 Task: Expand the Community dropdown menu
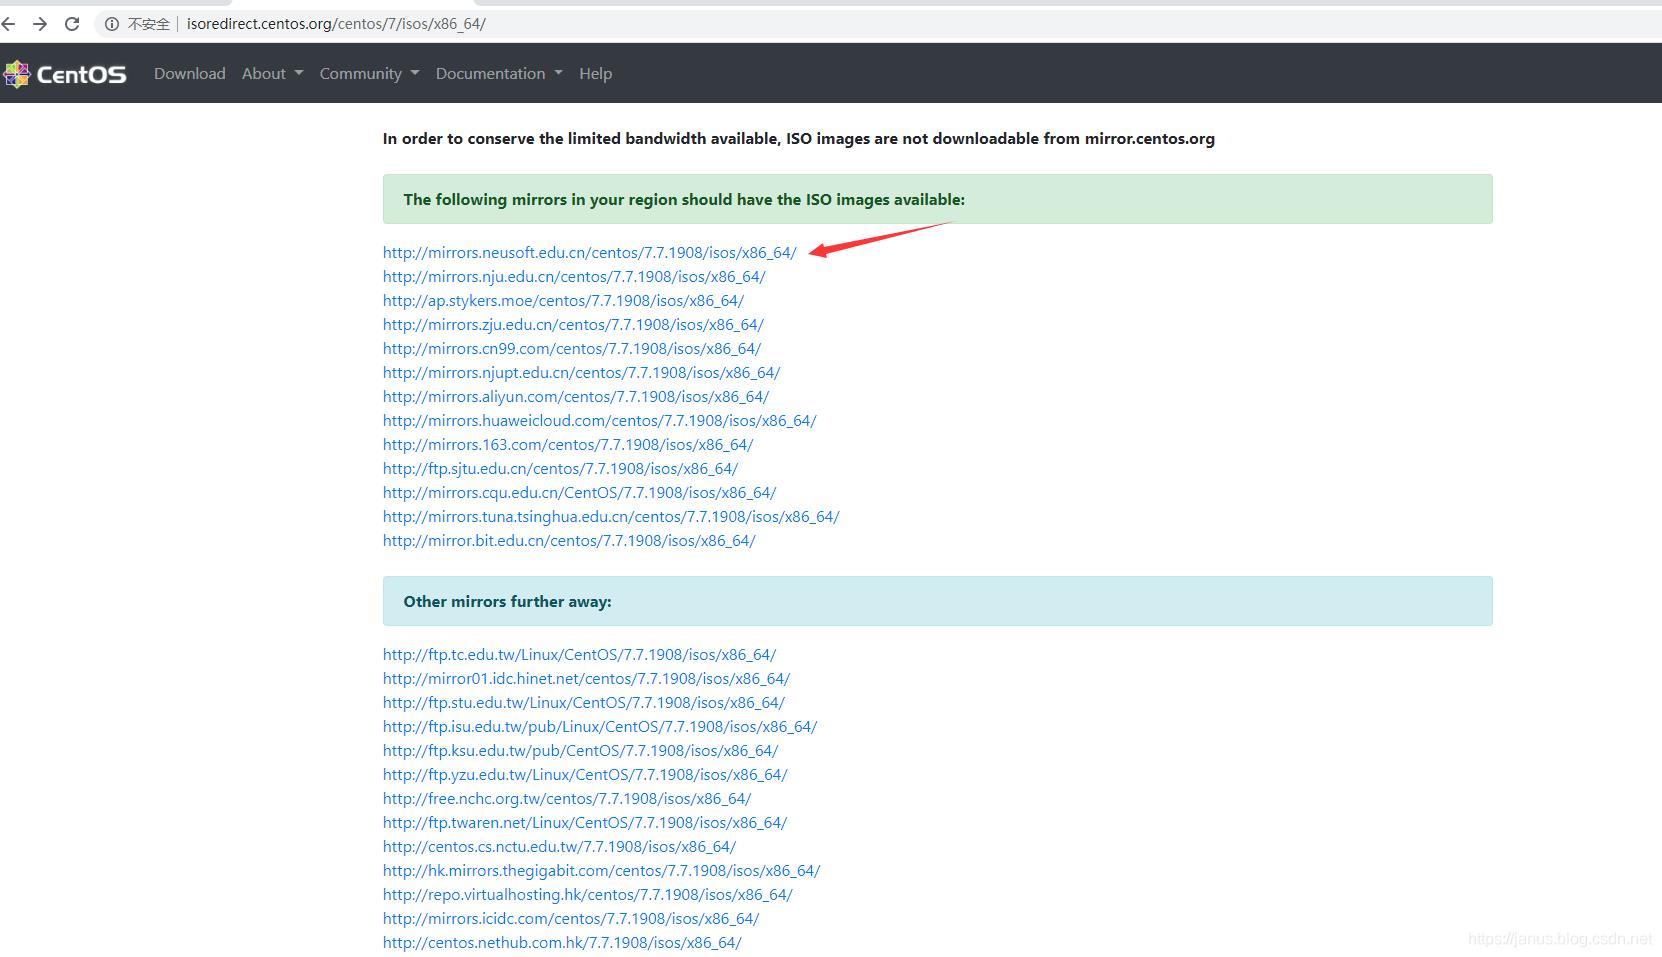click(369, 73)
